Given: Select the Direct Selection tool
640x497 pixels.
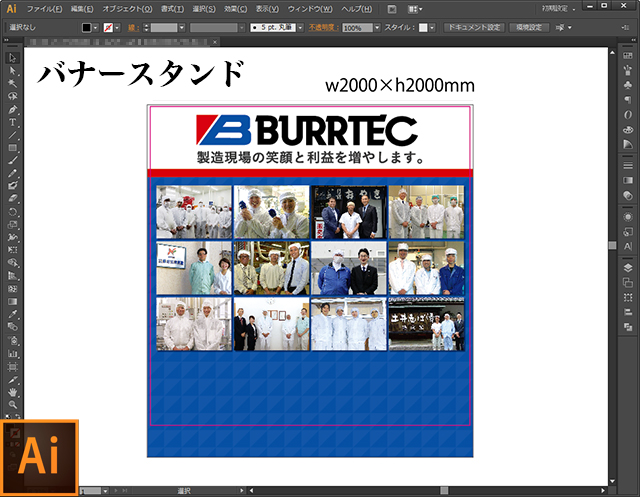Looking at the screenshot, I should [12, 71].
